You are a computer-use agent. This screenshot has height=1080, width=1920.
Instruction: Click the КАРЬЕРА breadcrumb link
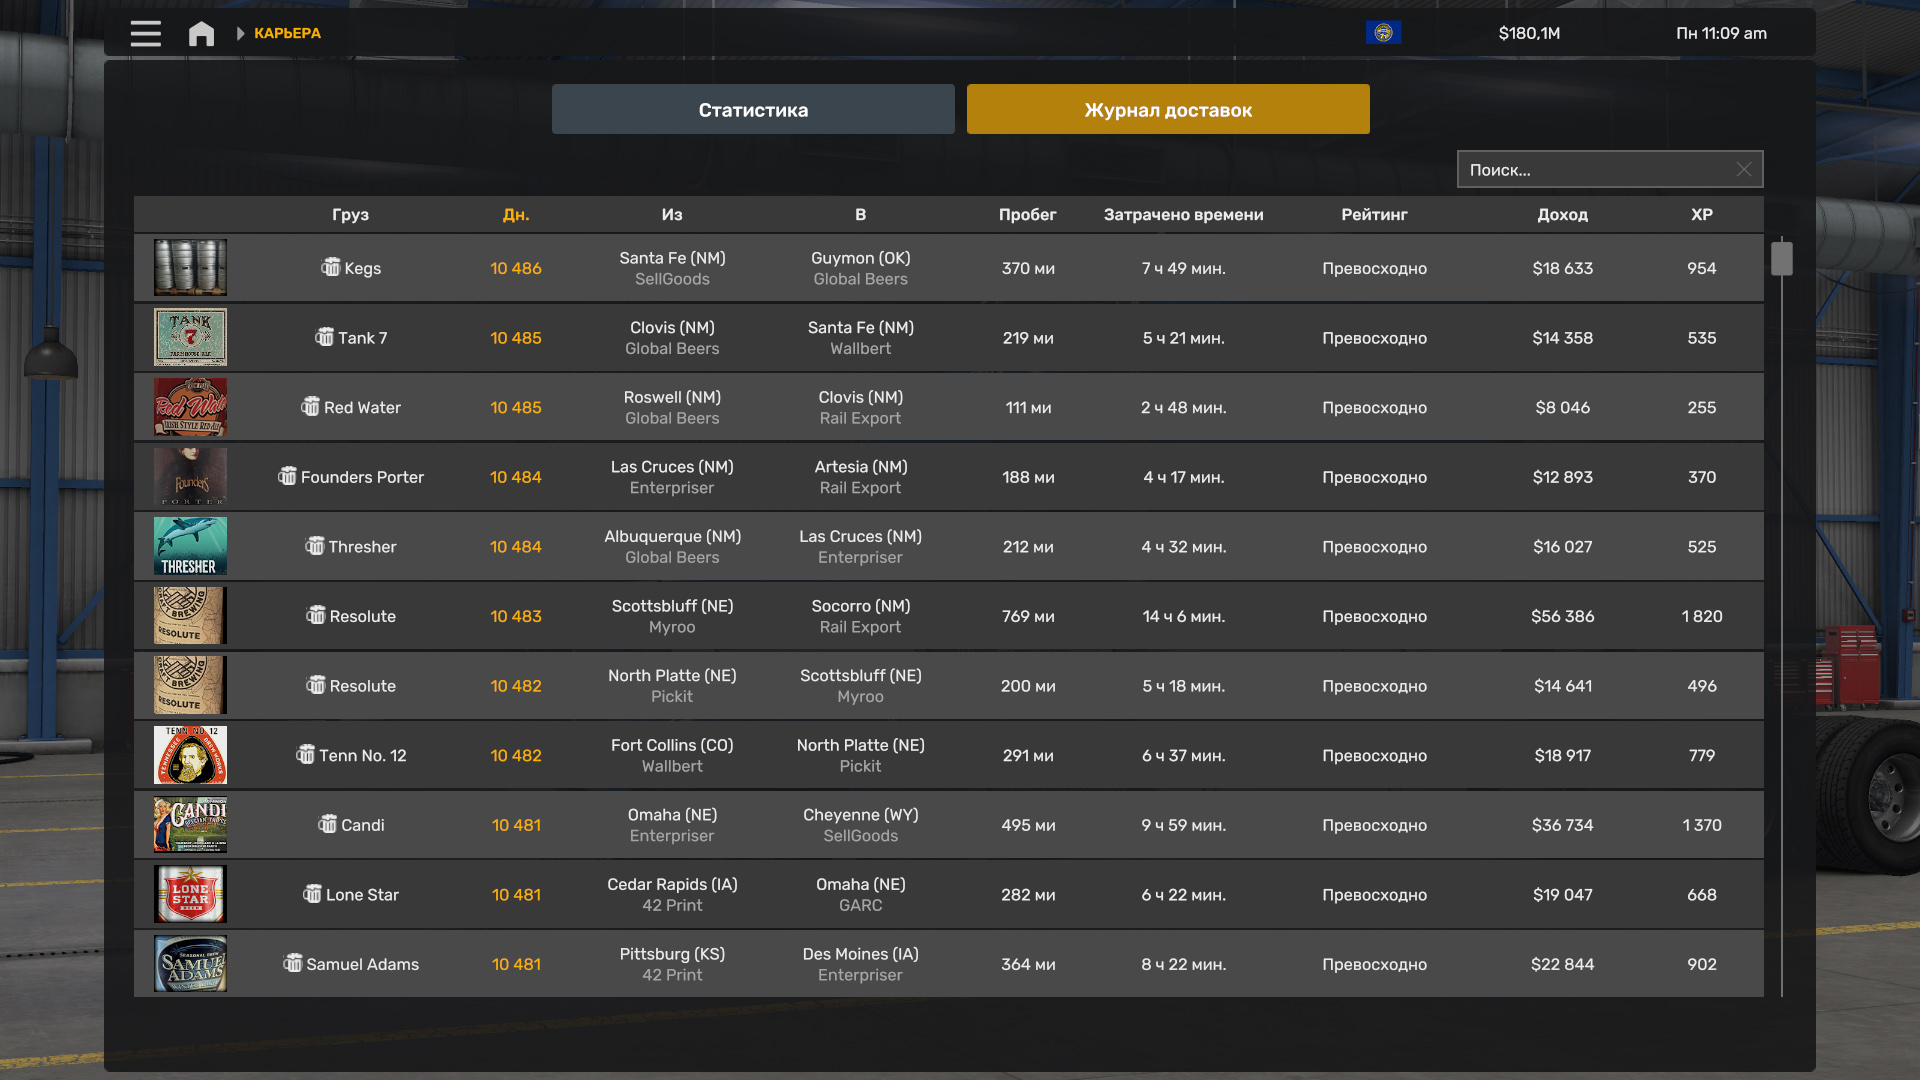287,33
